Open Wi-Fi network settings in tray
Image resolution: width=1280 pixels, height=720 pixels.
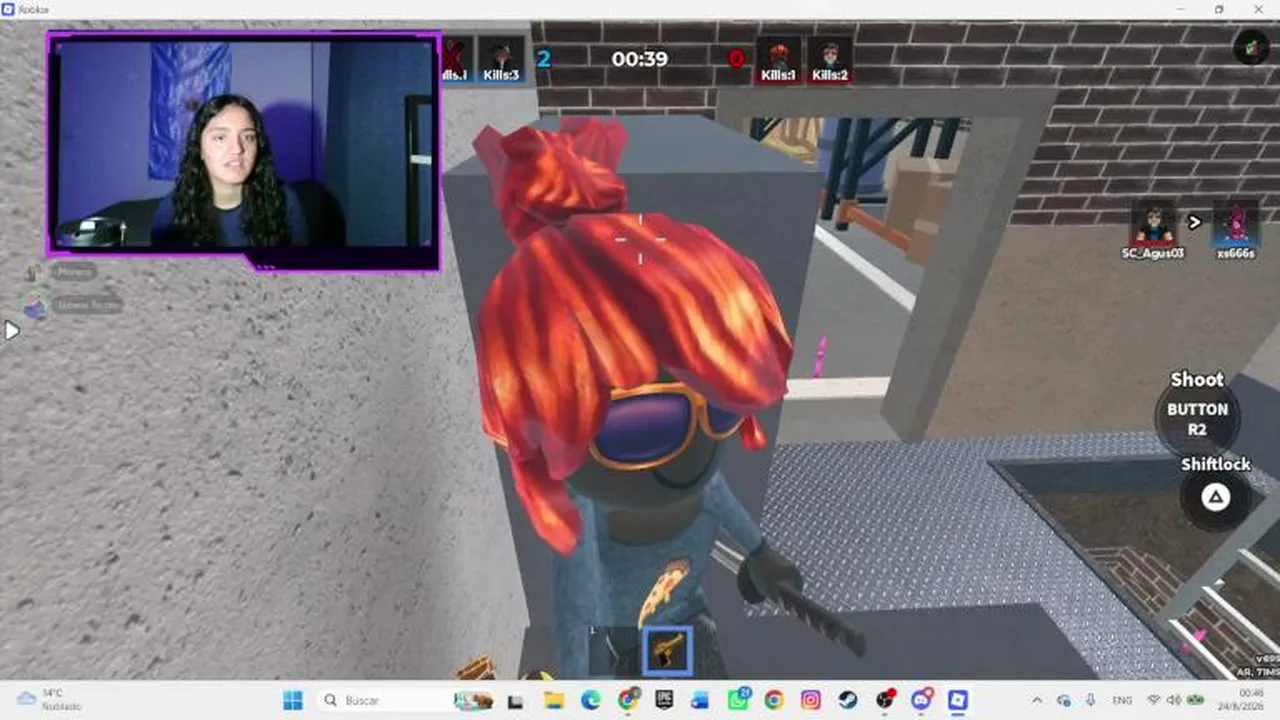(1154, 700)
